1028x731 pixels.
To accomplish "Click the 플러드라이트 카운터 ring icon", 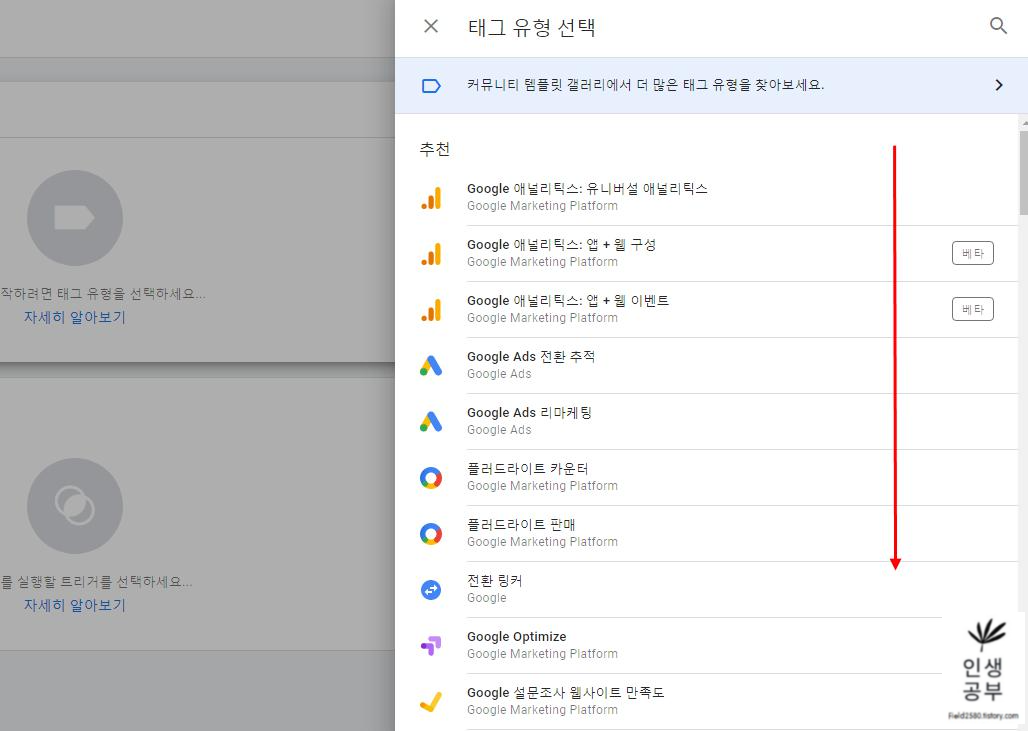I will pos(431,478).
